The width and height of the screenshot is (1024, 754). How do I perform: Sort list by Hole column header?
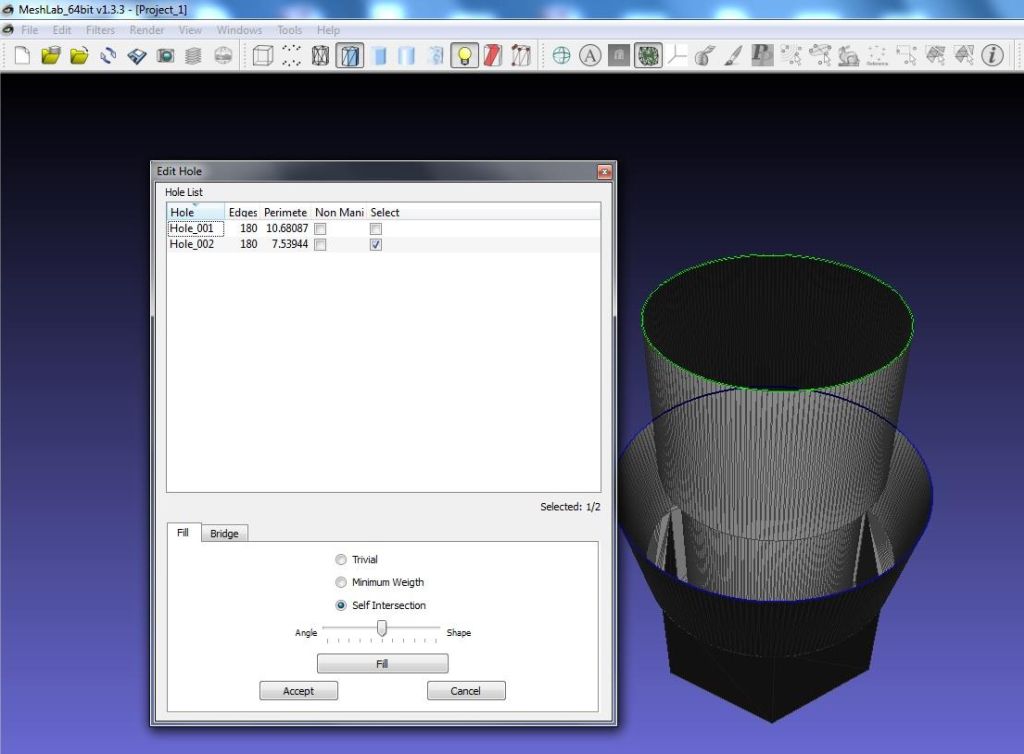pyautogui.click(x=183, y=212)
